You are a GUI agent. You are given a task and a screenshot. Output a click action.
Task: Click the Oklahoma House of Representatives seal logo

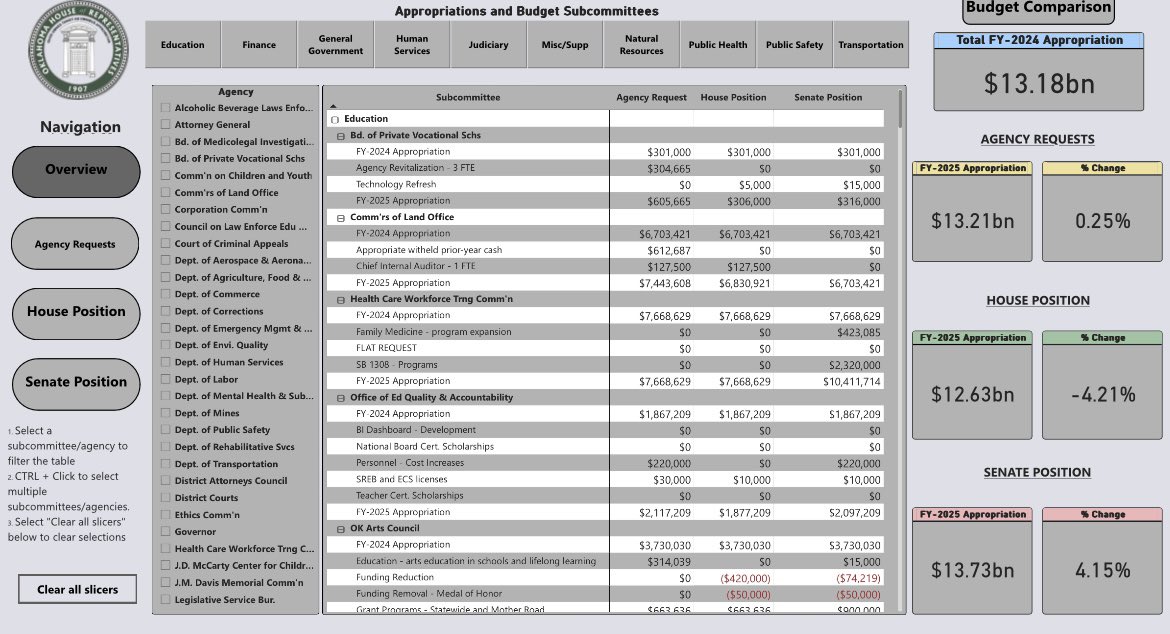tap(78, 50)
